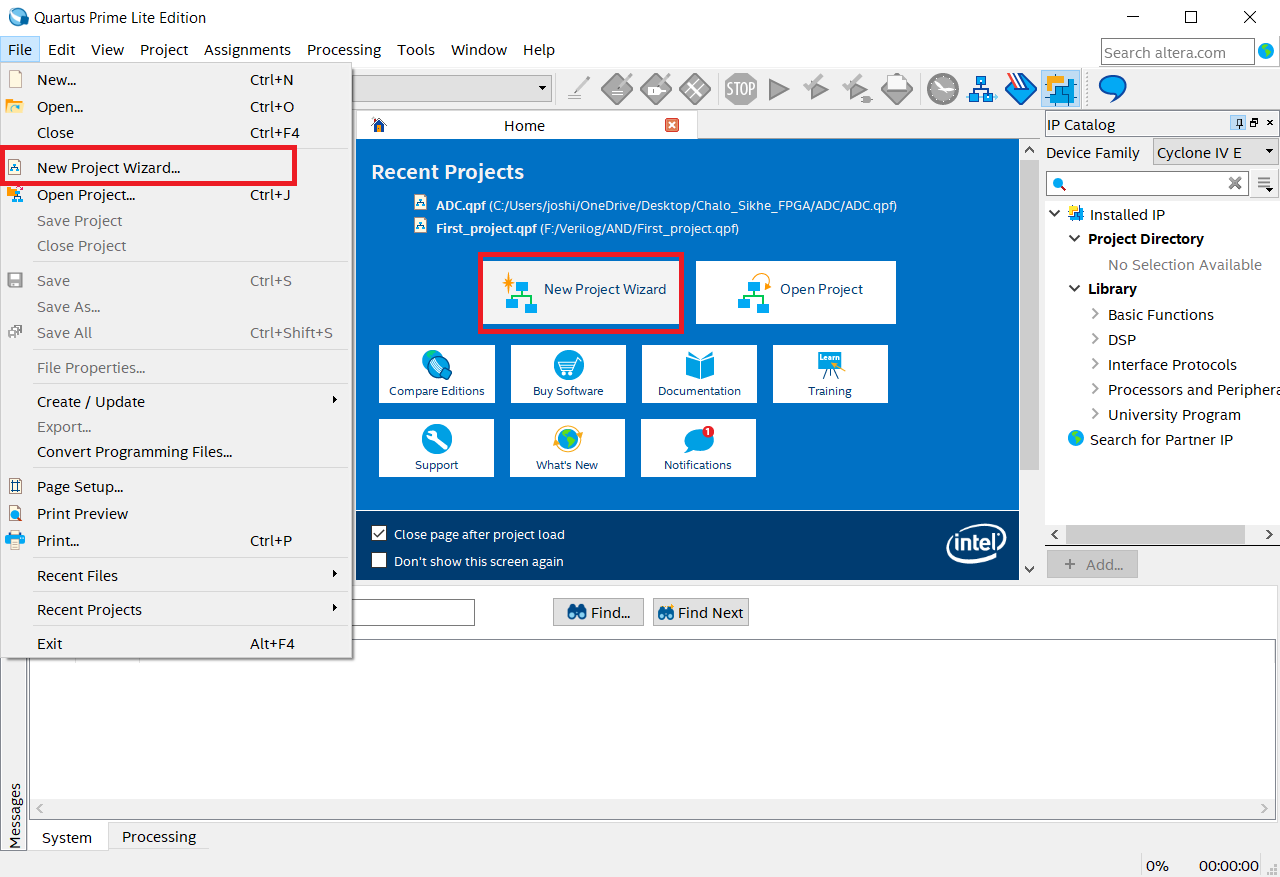
Task: Open the IP Catalog options menu icon
Action: coord(1266,184)
